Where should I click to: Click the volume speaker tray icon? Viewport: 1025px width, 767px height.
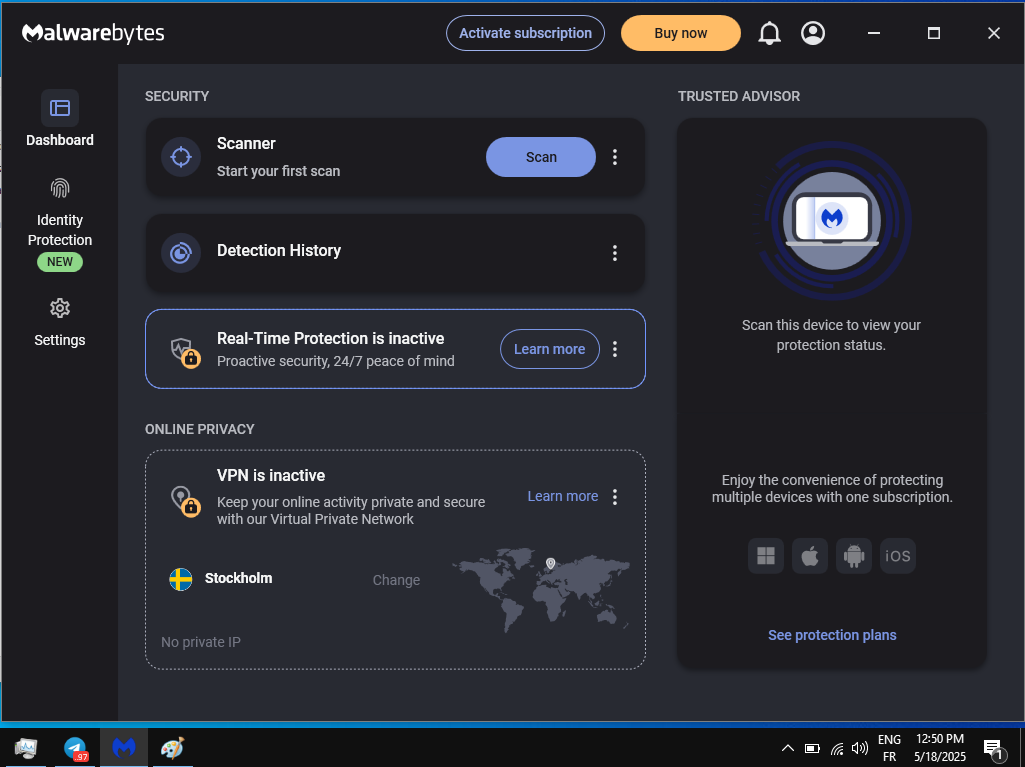tap(860, 748)
